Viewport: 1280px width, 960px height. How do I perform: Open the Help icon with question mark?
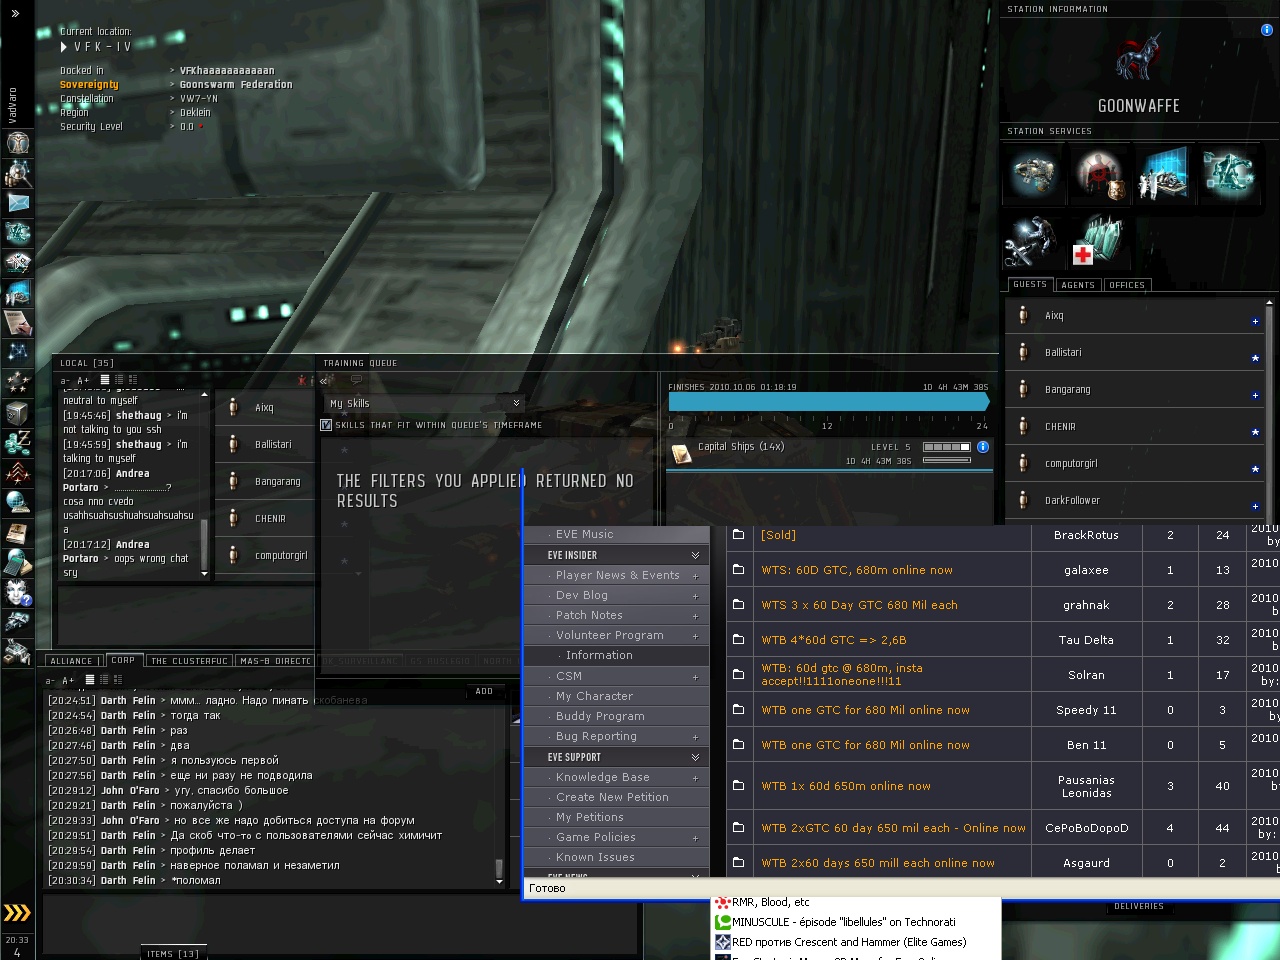tap(17, 593)
